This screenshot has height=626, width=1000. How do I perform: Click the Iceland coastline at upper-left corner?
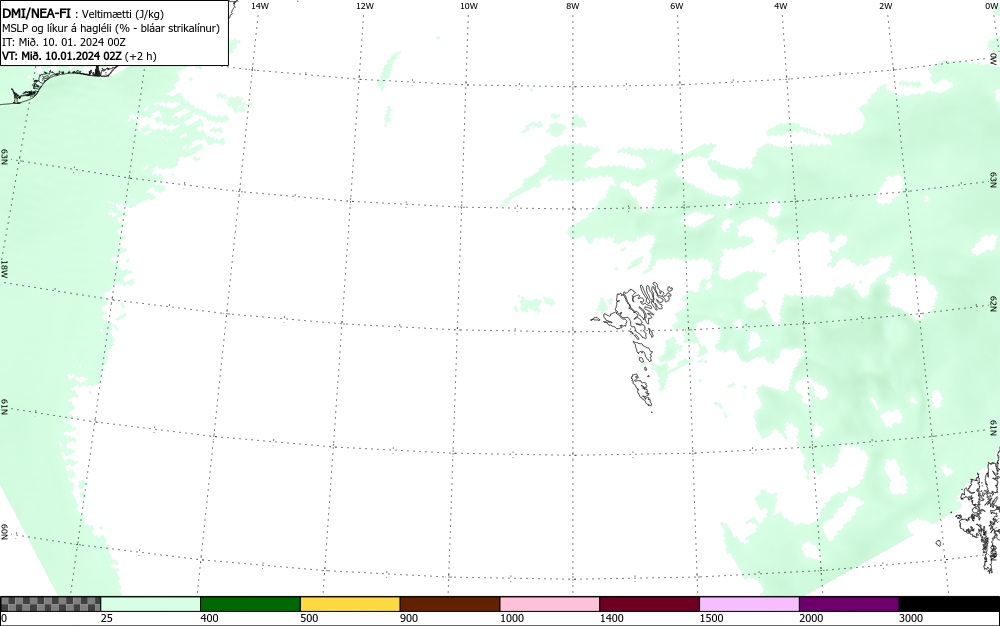(x=61, y=83)
